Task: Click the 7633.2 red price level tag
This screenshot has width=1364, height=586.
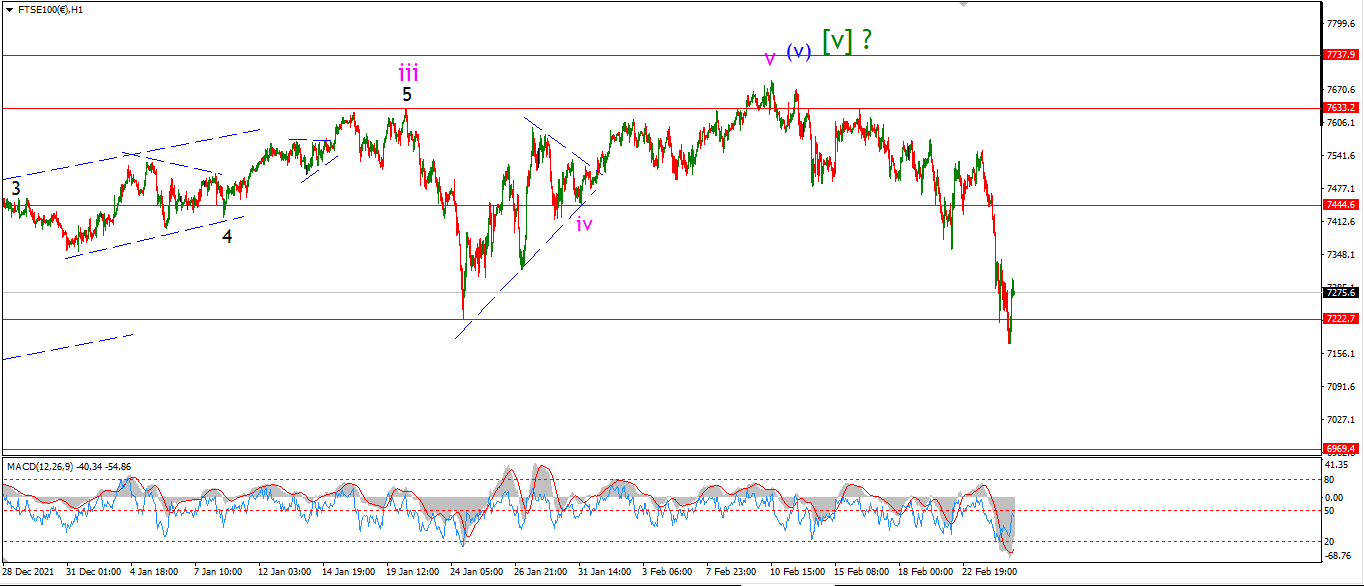Action: tap(1339, 107)
